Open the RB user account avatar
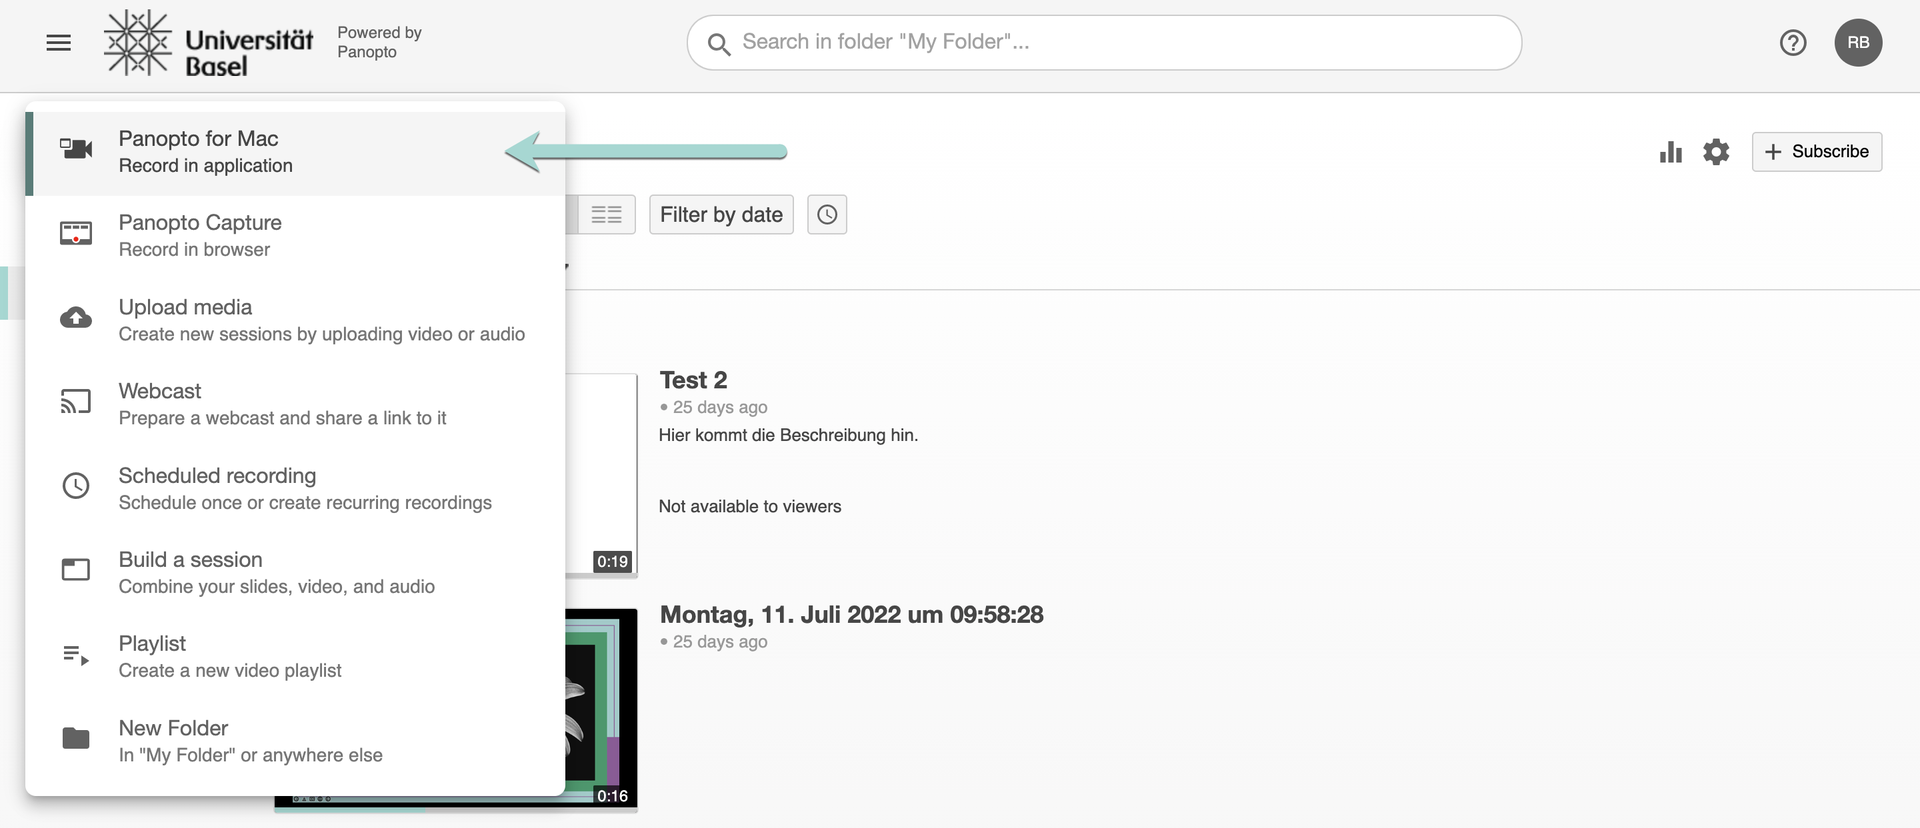This screenshot has width=1920, height=828. (1857, 42)
